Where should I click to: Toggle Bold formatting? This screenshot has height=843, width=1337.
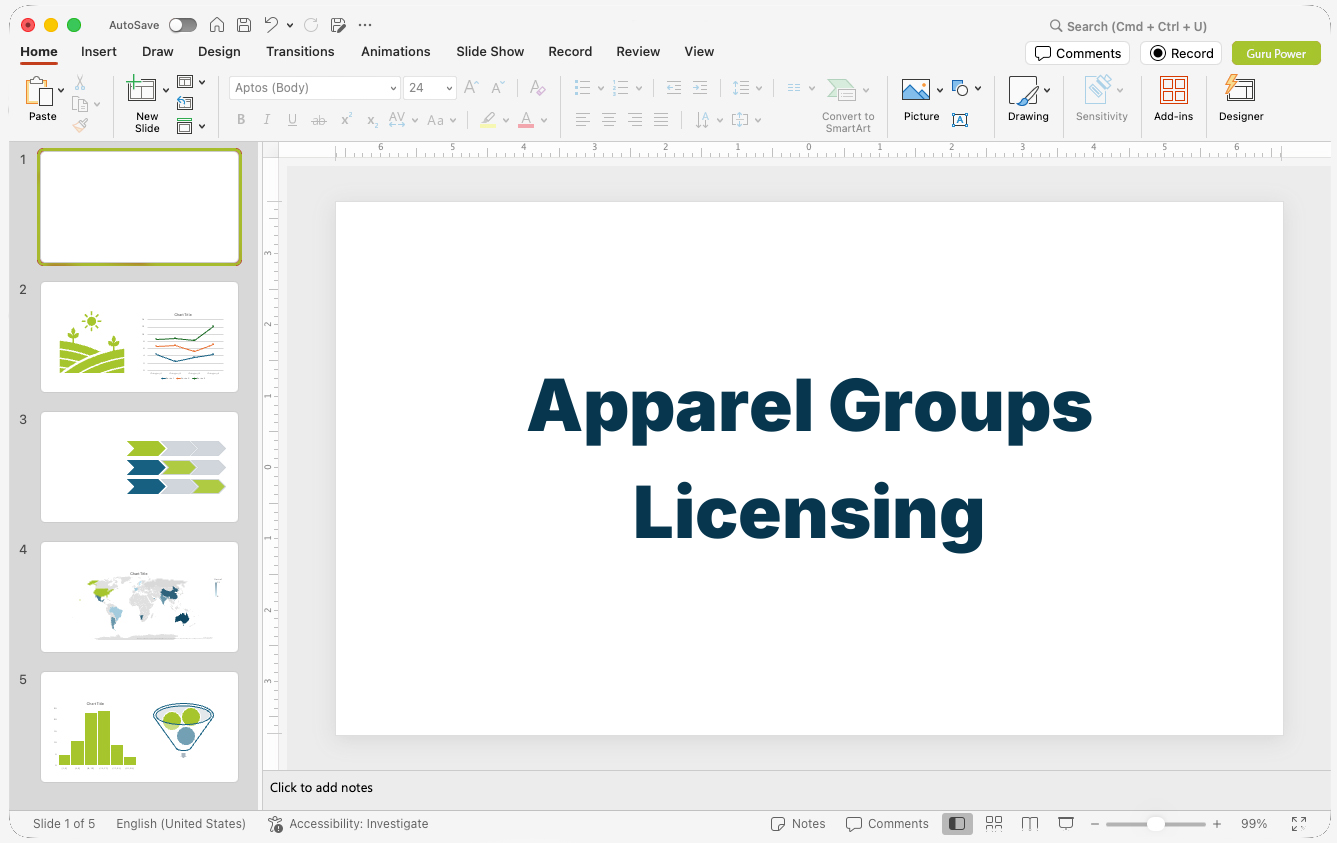(x=241, y=120)
